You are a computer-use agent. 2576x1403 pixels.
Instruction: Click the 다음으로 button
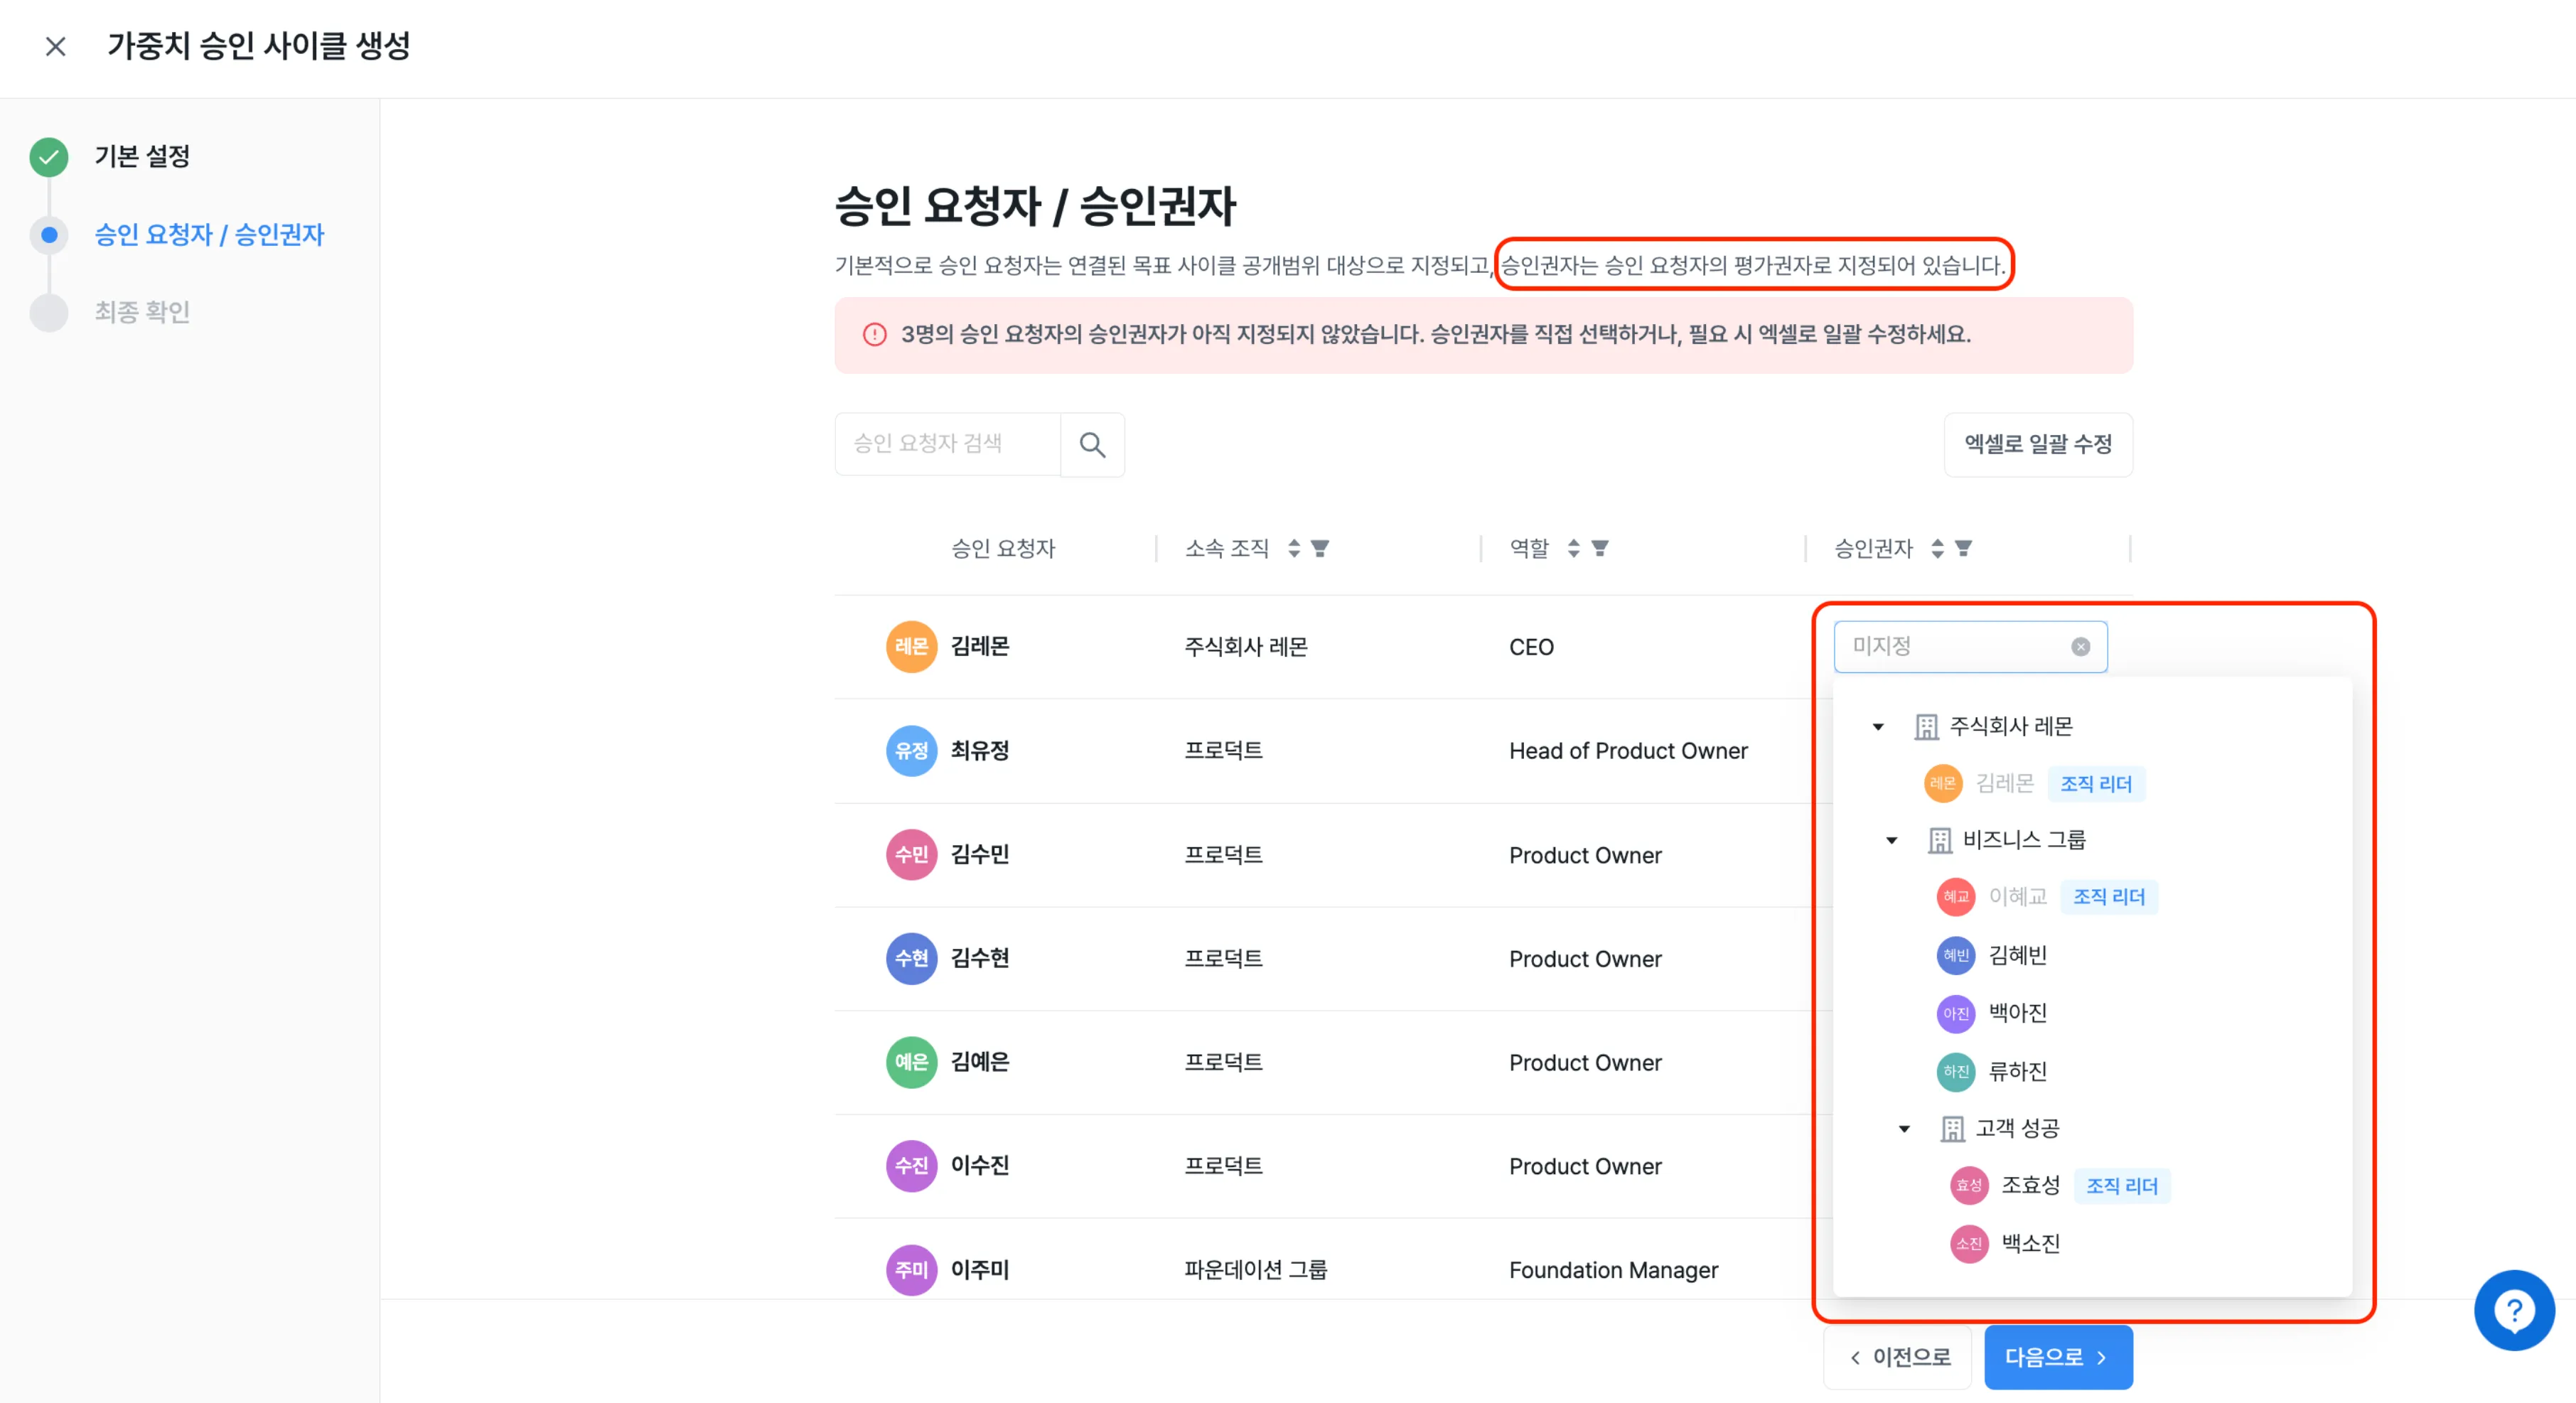tap(2058, 1358)
